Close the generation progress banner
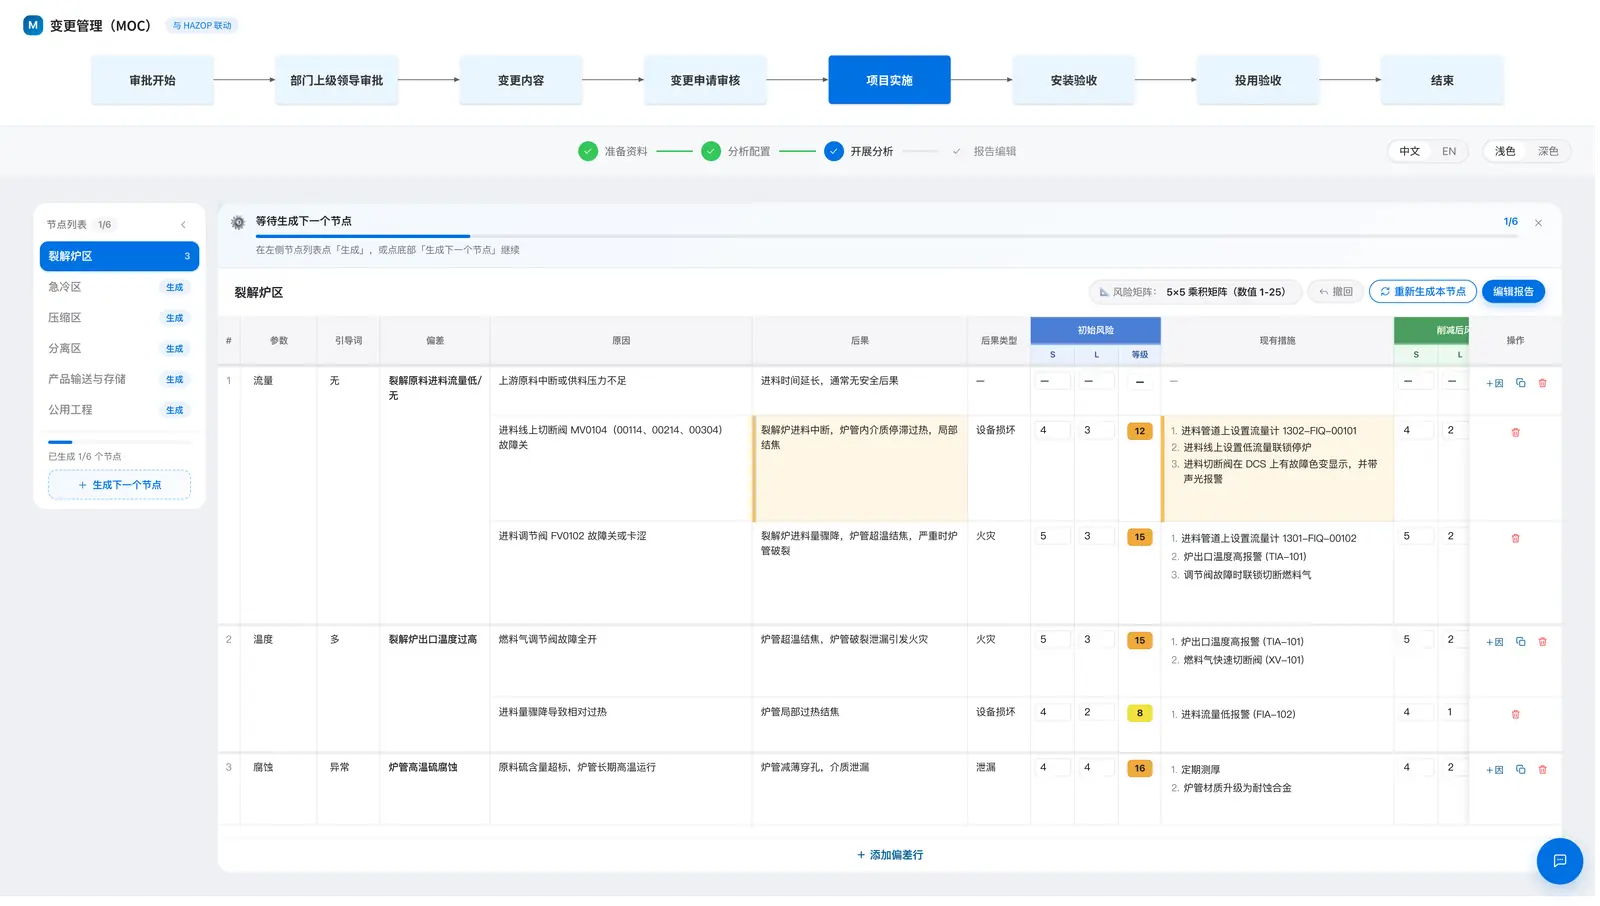Screen dimensions: 1600x906 [1538, 223]
